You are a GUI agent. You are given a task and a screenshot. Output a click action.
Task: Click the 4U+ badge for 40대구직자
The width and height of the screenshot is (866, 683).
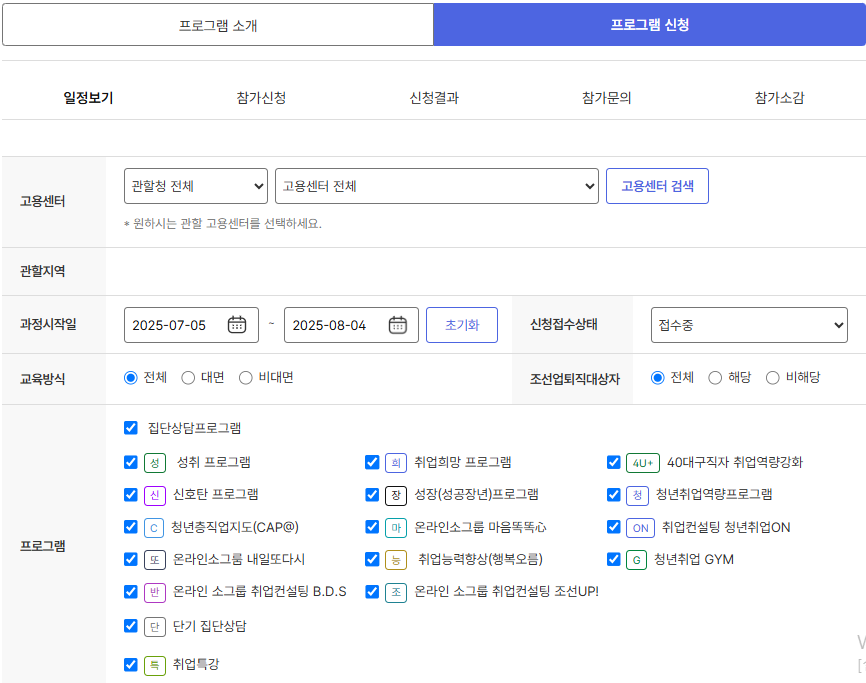[x=643, y=463]
